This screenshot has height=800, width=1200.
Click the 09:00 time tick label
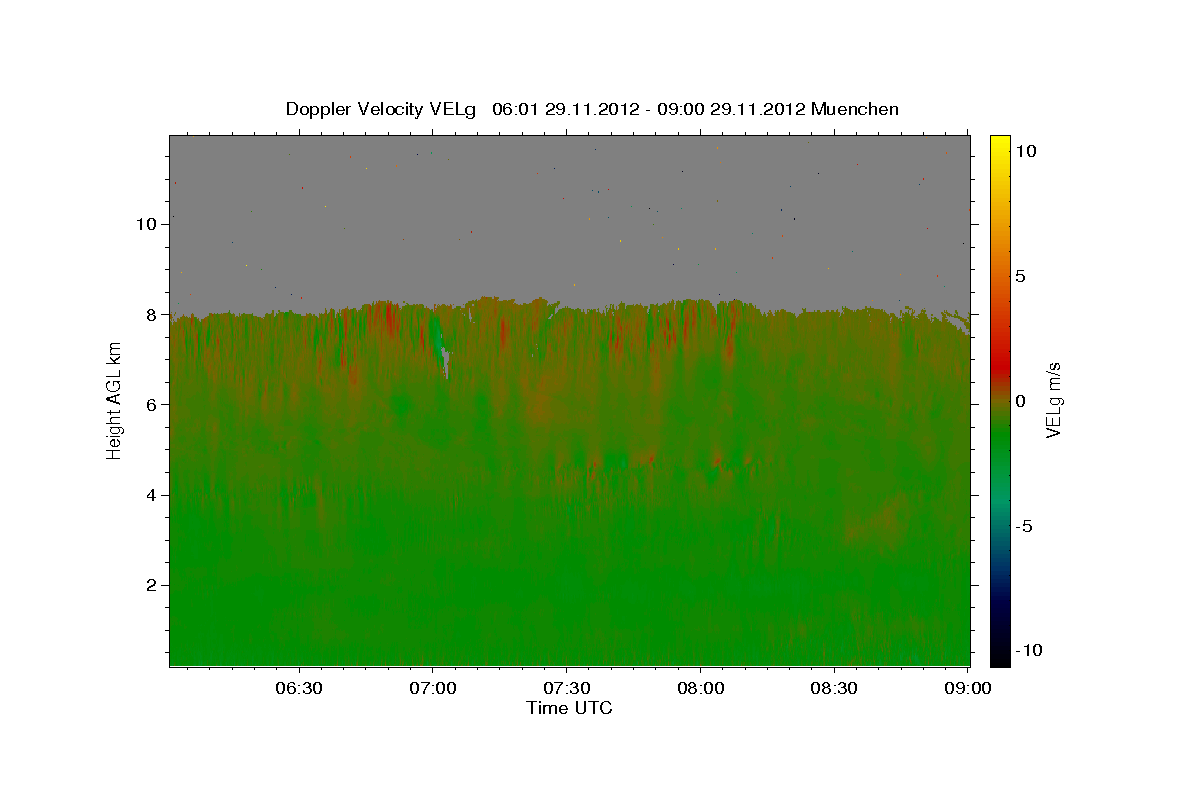(x=968, y=689)
